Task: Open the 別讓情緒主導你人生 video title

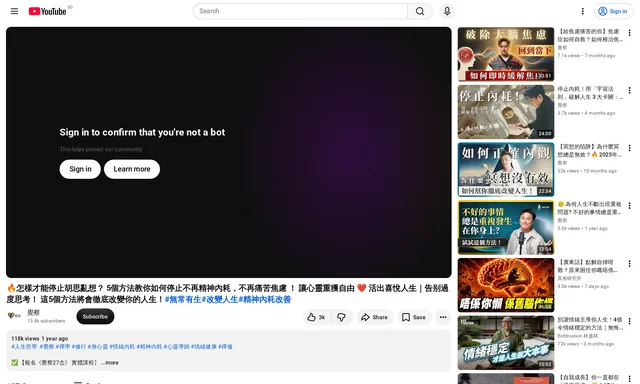Action: coord(590,323)
